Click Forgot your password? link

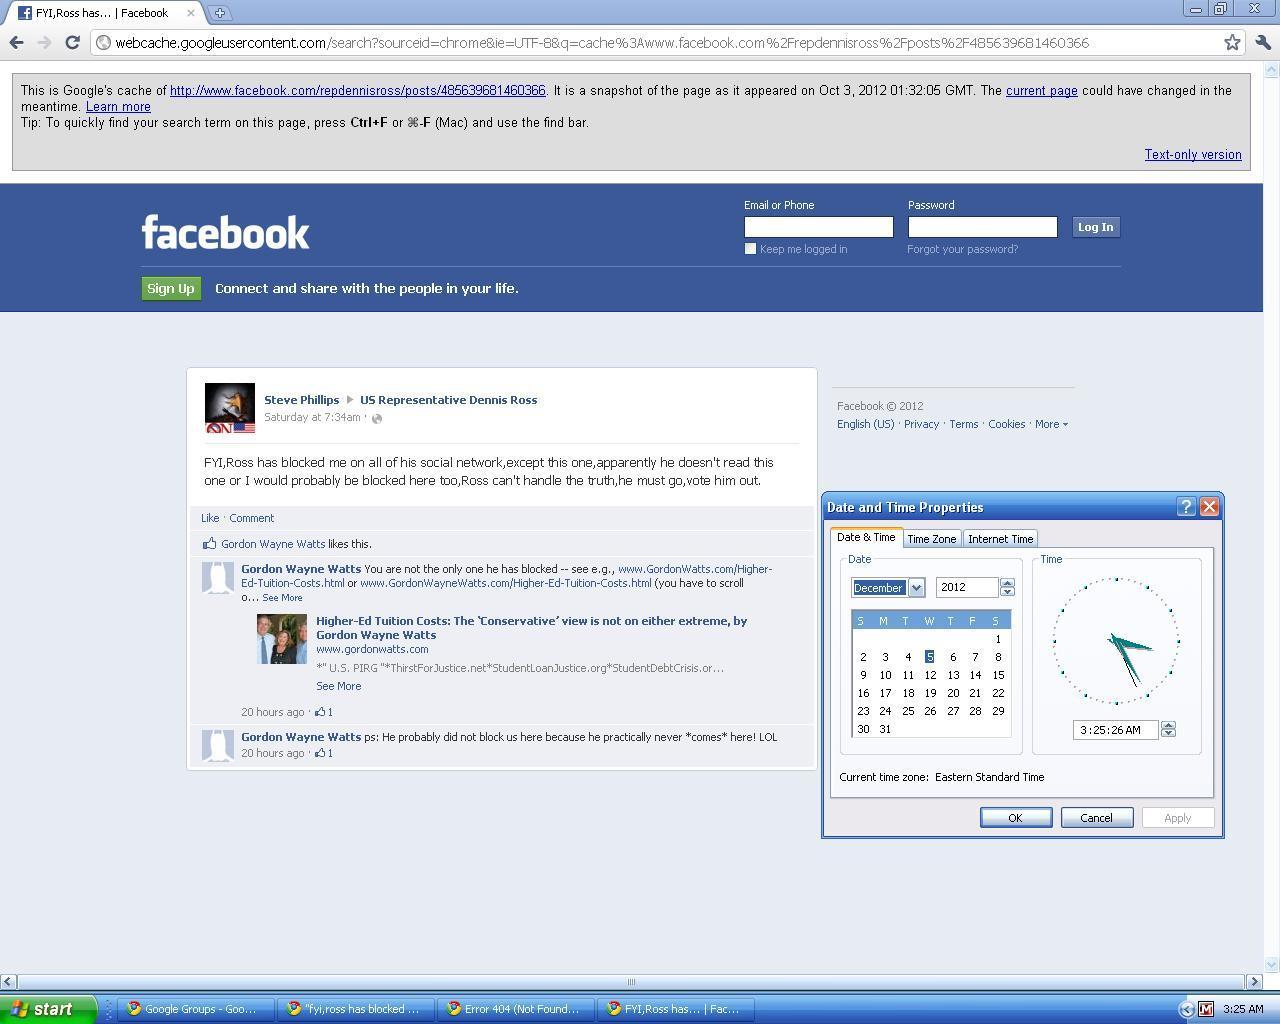pyautogui.click(x=962, y=249)
